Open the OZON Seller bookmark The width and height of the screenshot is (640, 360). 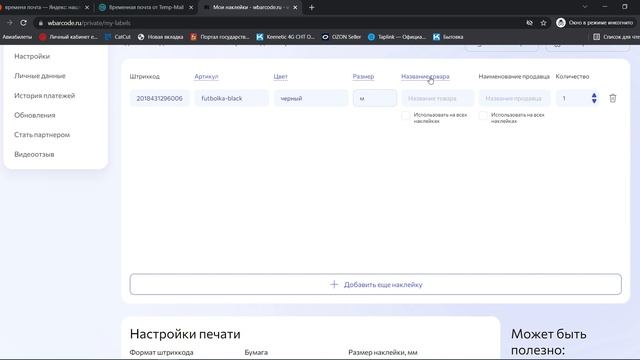coord(341,37)
